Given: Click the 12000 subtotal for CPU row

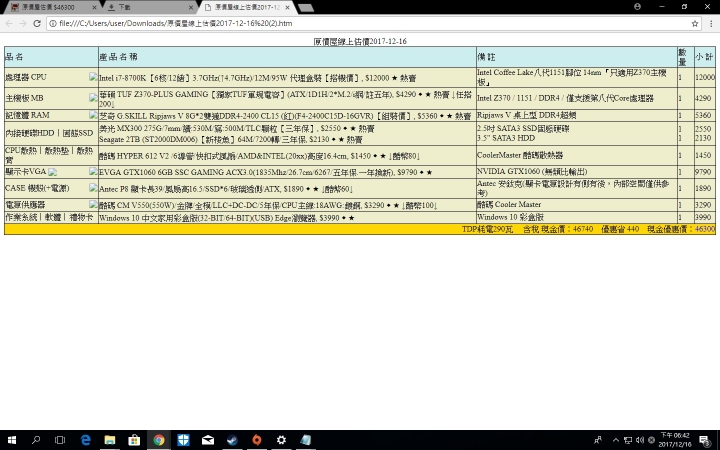Looking at the screenshot, I should (x=705, y=77).
